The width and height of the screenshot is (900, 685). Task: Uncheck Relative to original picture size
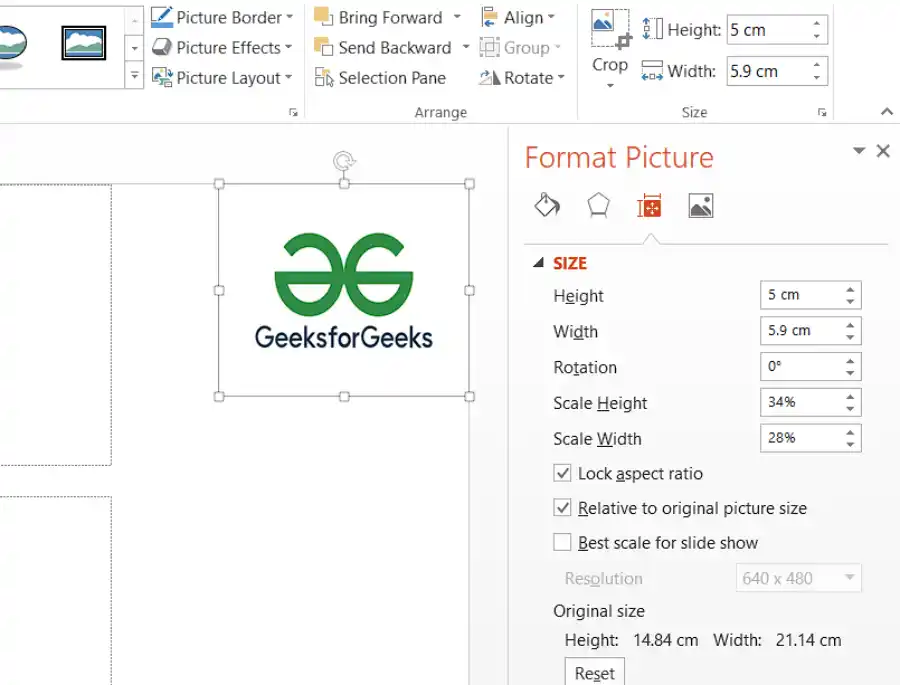(x=562, y=508)
